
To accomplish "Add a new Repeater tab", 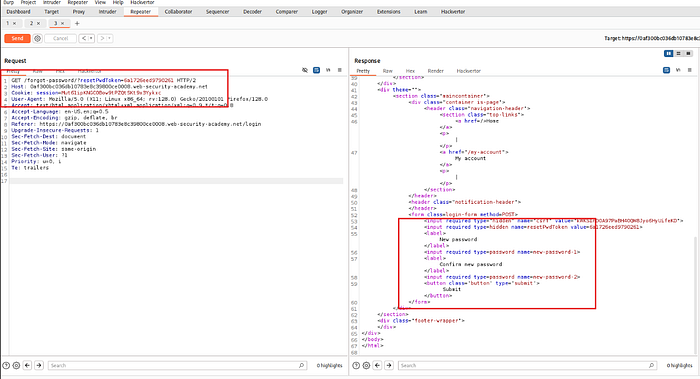I will click(x=77, y=23).
